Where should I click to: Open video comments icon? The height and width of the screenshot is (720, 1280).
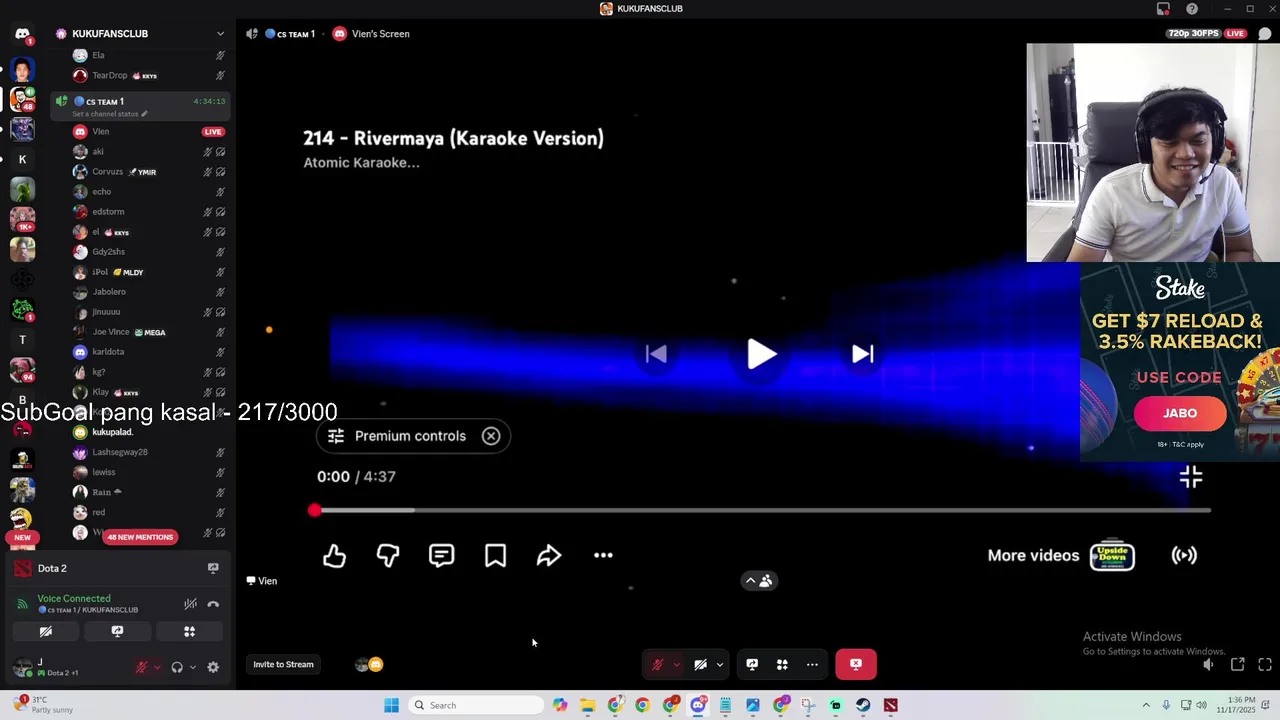(441, 556)
